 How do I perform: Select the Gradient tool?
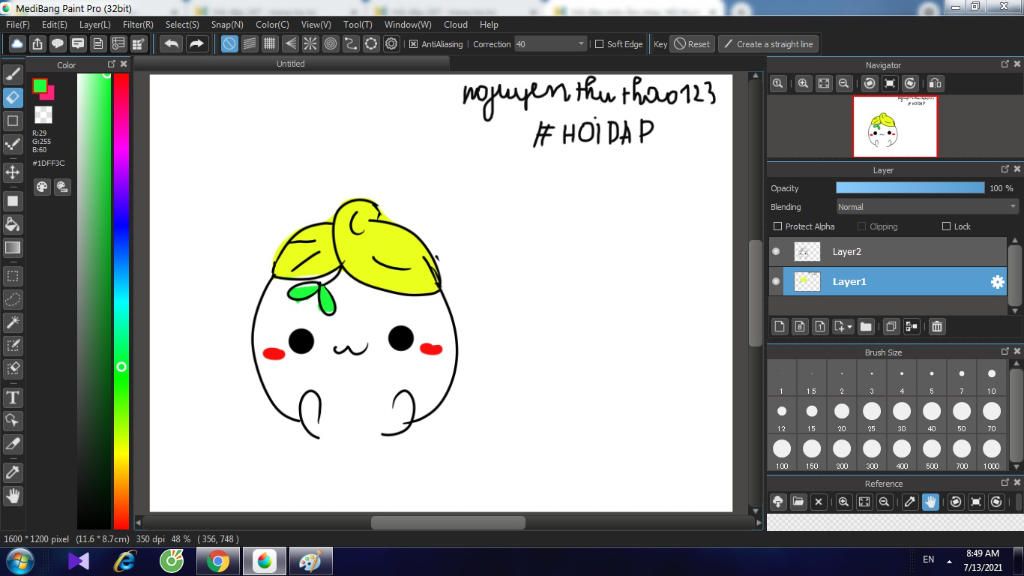(12, 248)
